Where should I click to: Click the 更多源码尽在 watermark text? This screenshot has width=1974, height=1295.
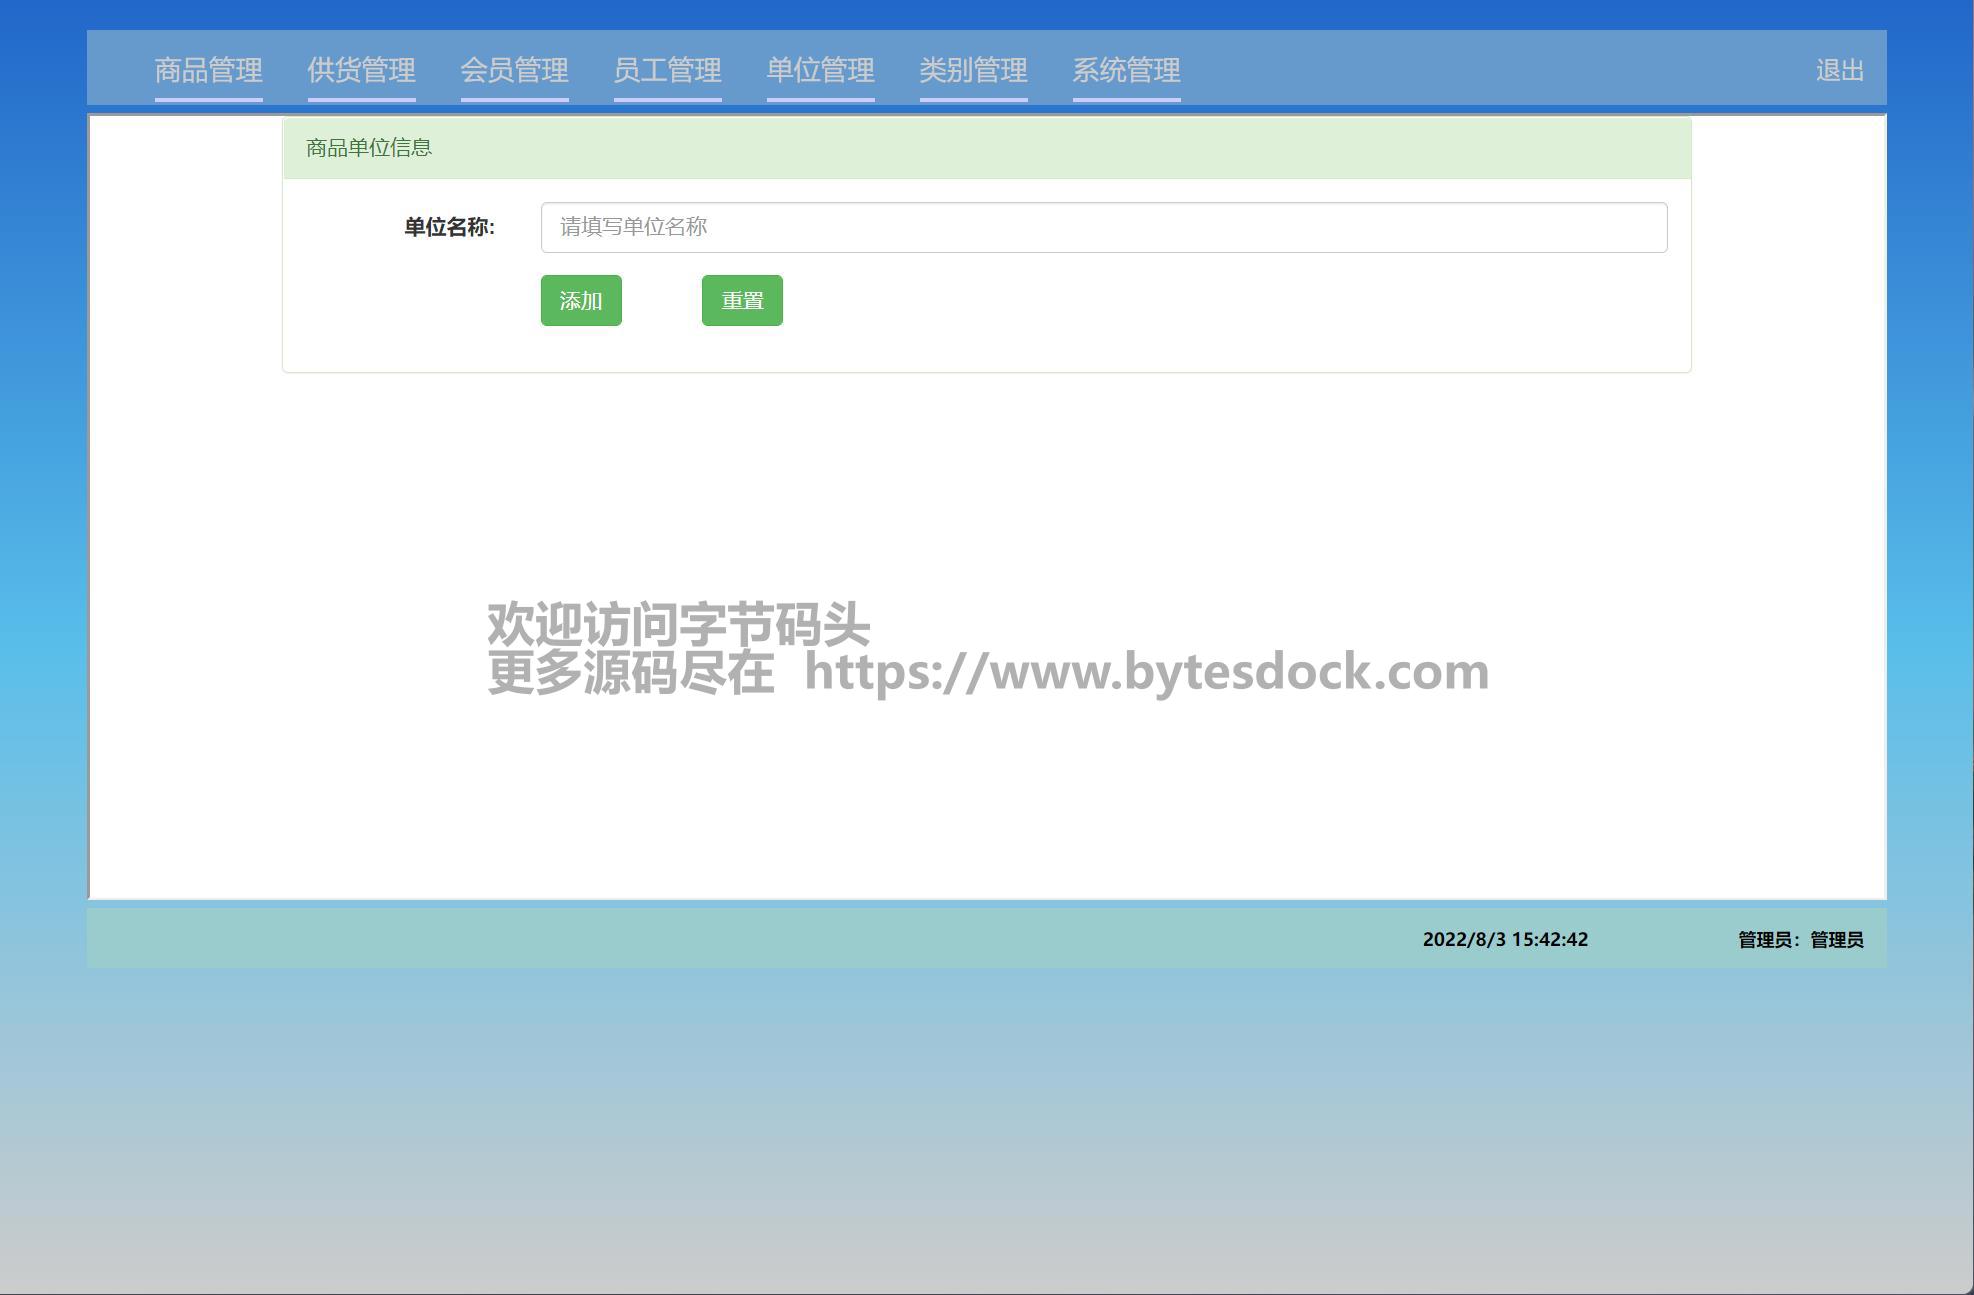point(630,672)
